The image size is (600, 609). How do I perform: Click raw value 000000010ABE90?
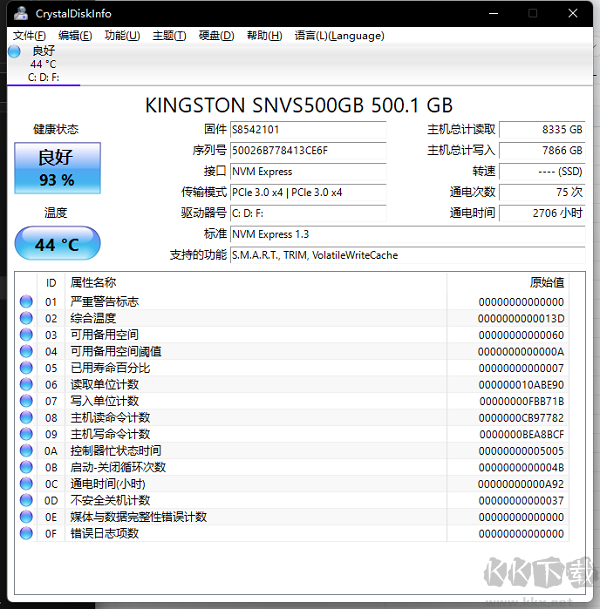(x=521, y=385)
